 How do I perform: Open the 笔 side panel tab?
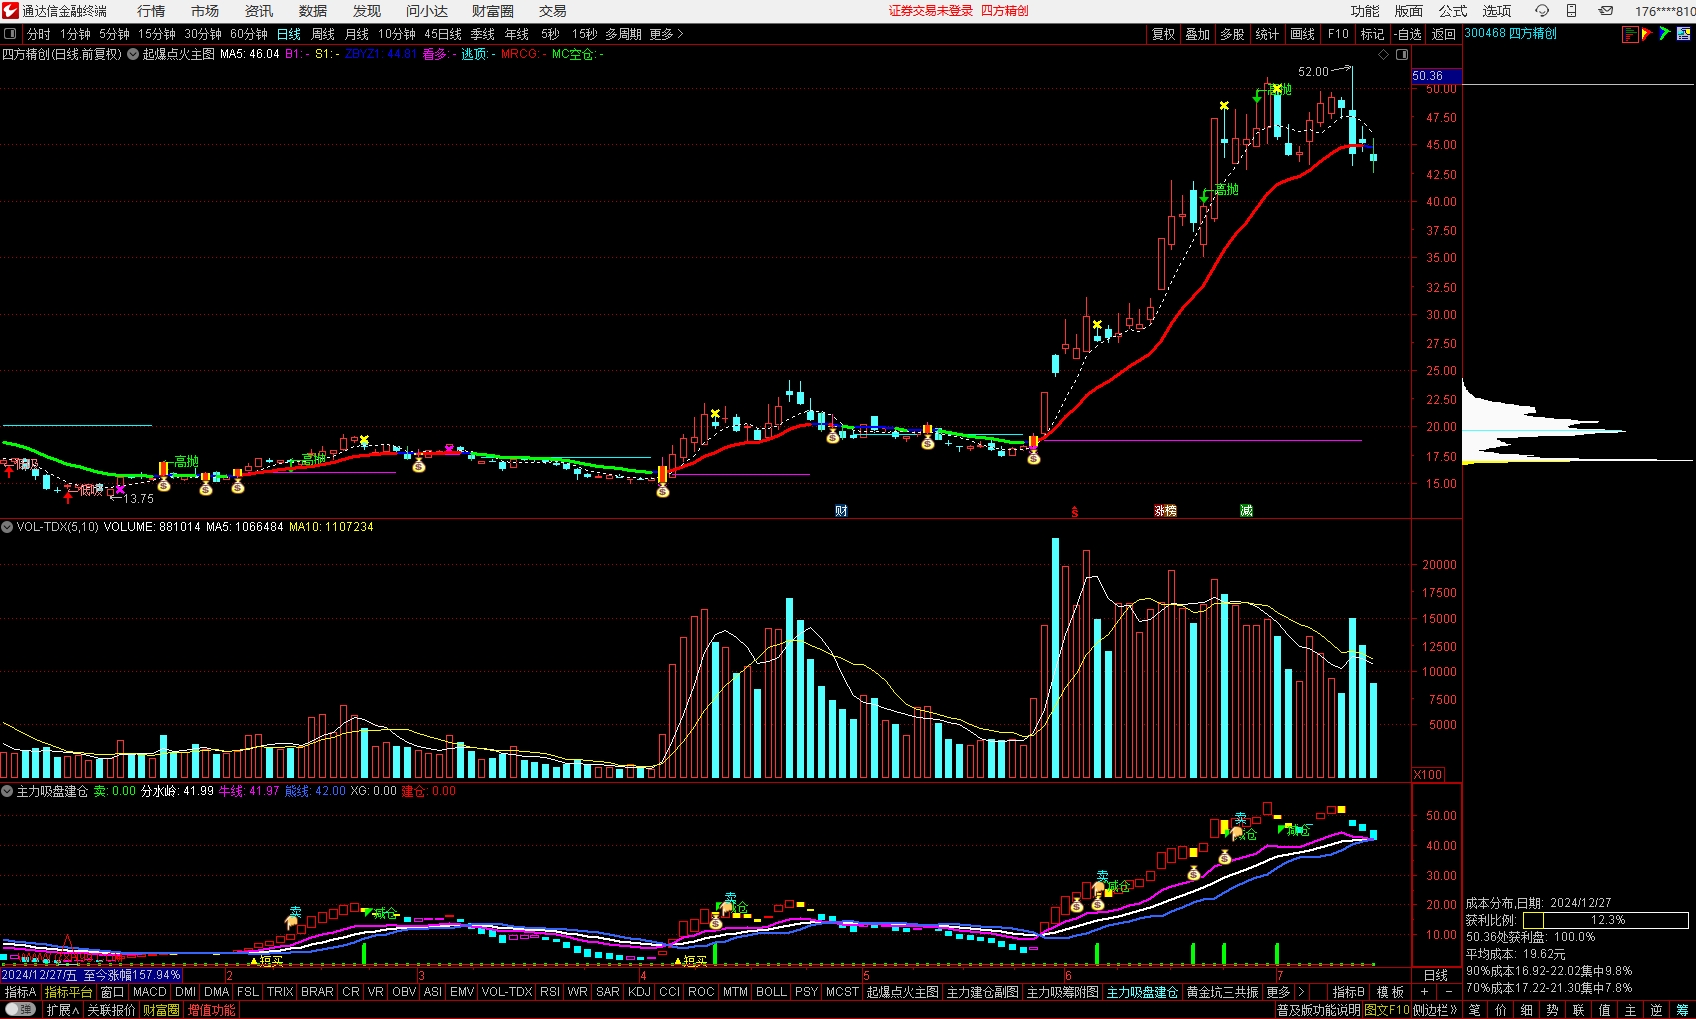click(1475, 1010)
